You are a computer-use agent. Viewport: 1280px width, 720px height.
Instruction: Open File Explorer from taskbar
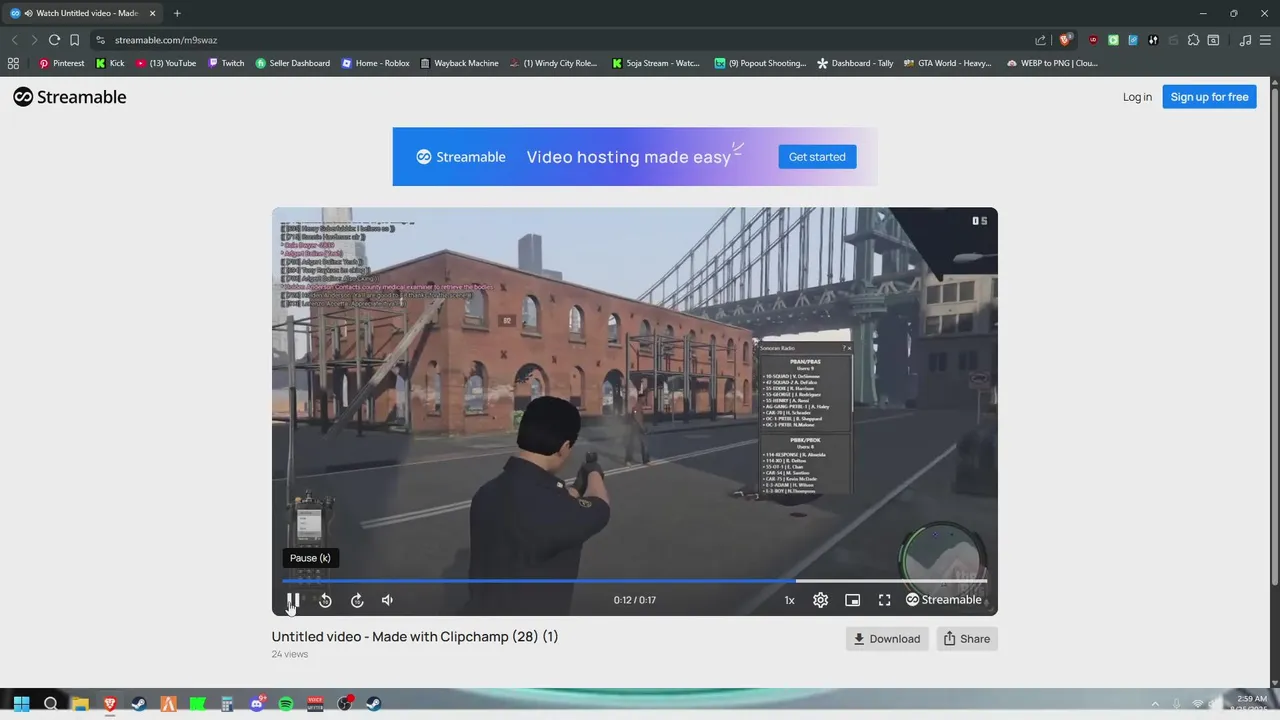click(x=80, y=704)
